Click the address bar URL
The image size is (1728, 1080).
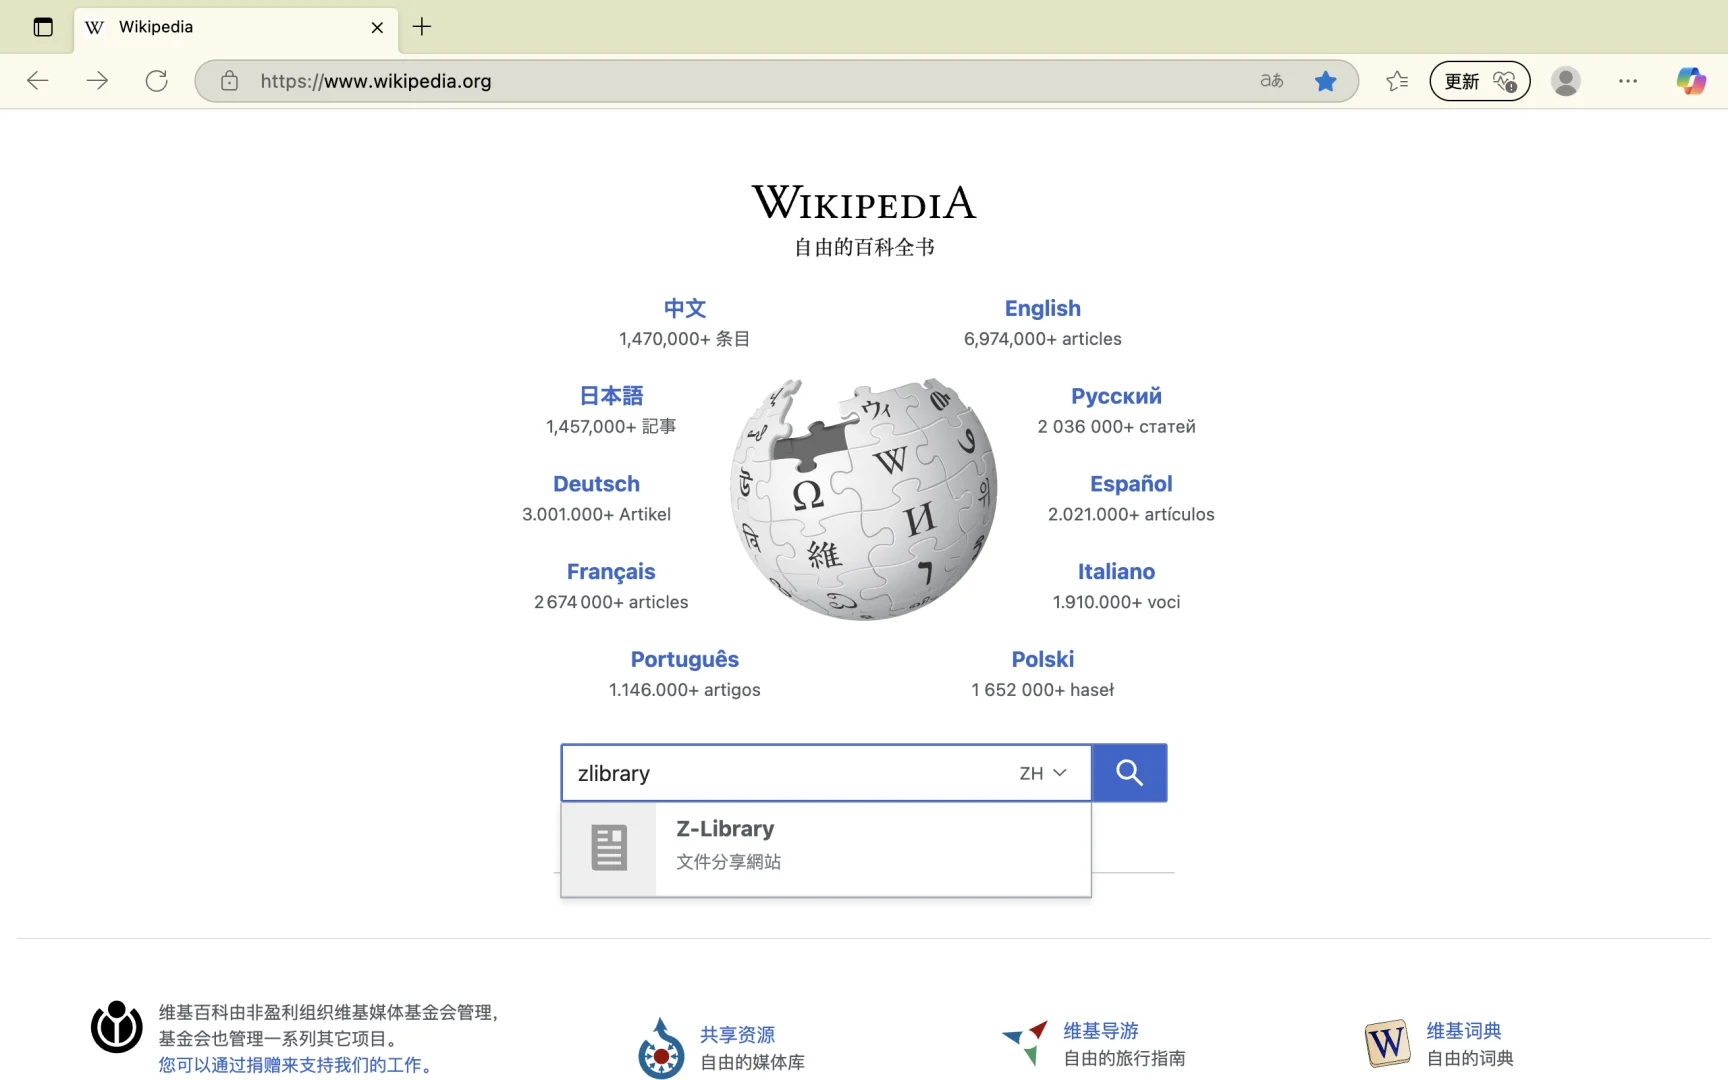point(376,81)
